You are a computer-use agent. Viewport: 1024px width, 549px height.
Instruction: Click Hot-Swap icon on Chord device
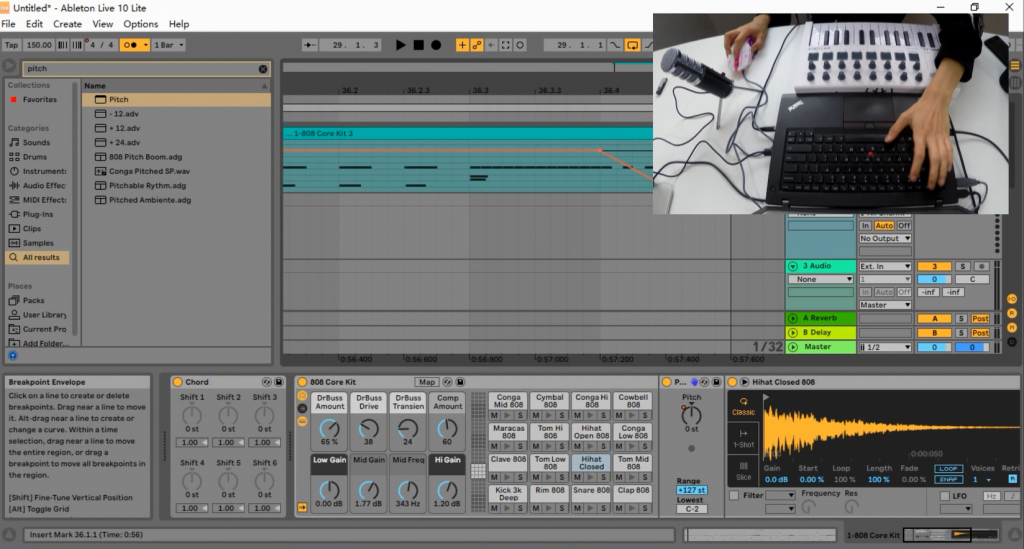click(266, 382)
